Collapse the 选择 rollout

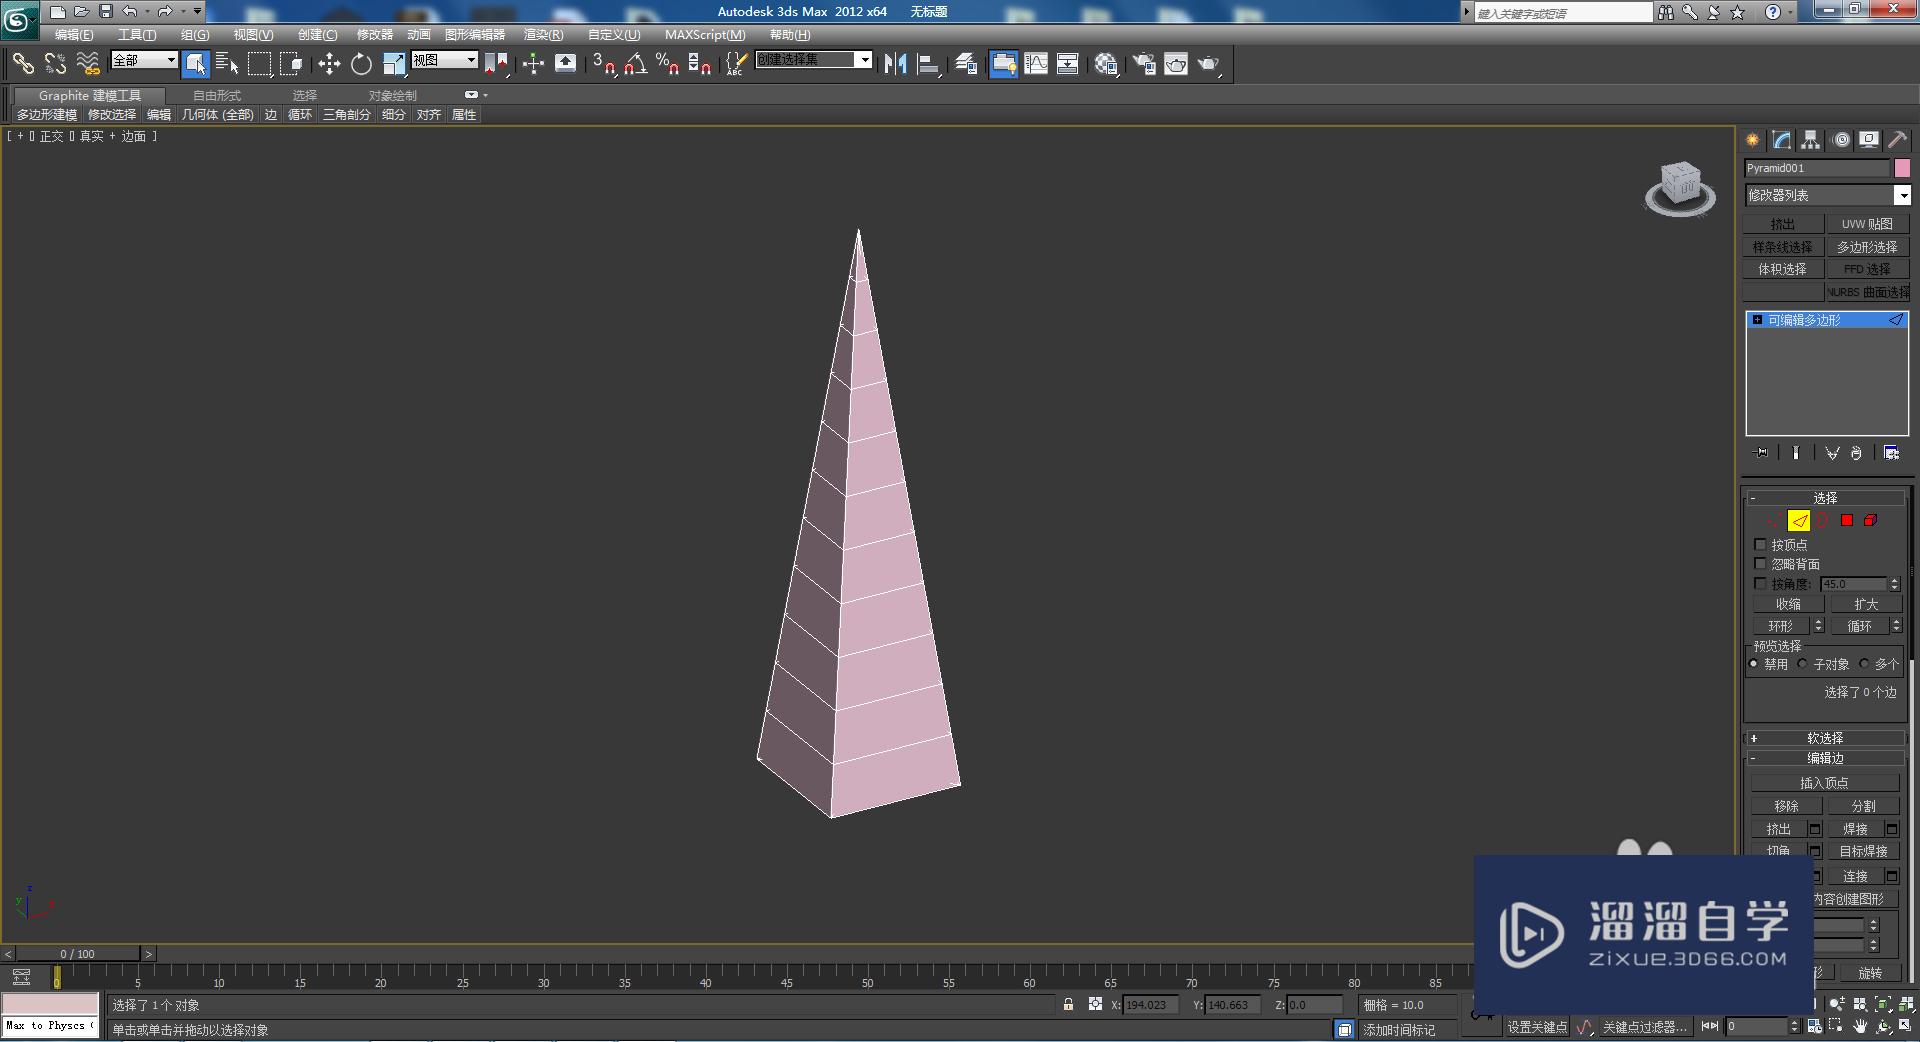click(1825, 497)
